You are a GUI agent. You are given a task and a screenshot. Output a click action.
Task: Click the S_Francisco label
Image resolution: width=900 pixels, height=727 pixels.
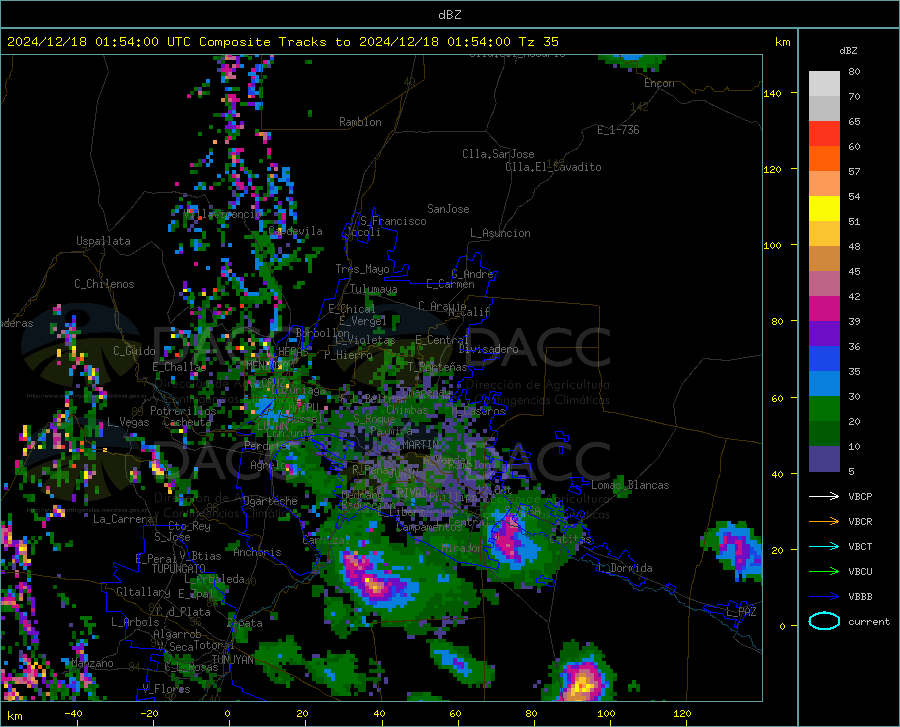[393, 221]
